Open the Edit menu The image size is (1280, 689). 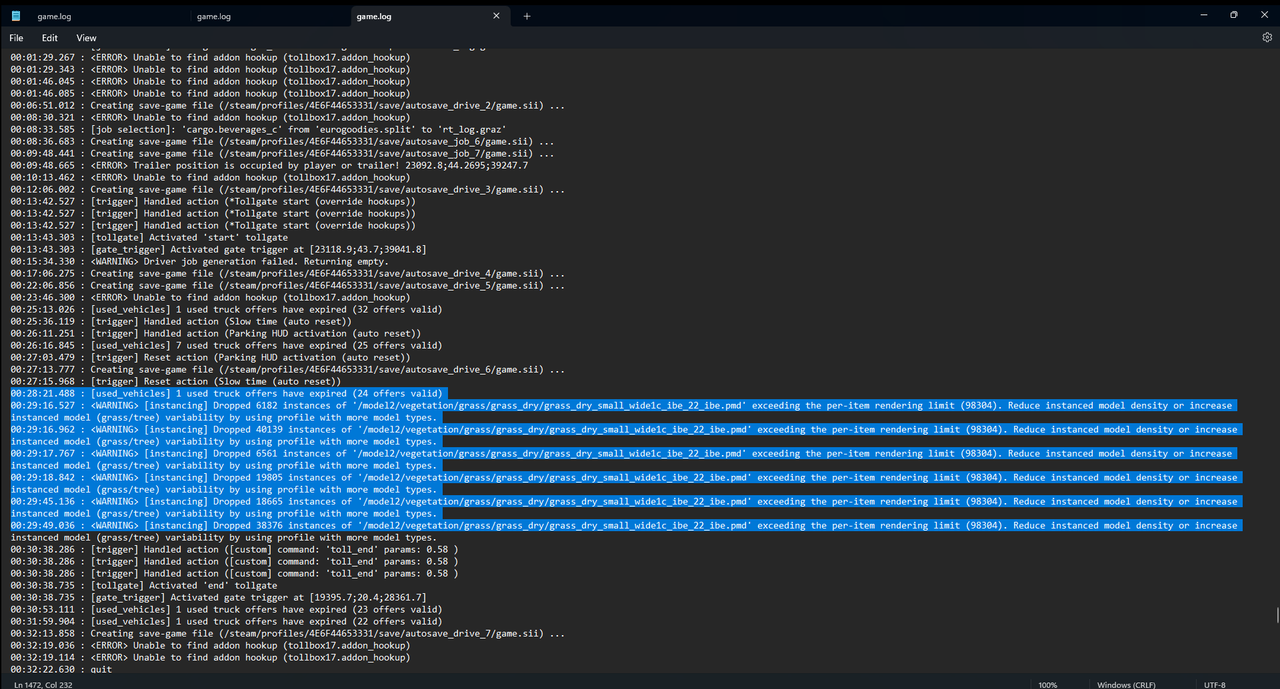tap(50, 38)
